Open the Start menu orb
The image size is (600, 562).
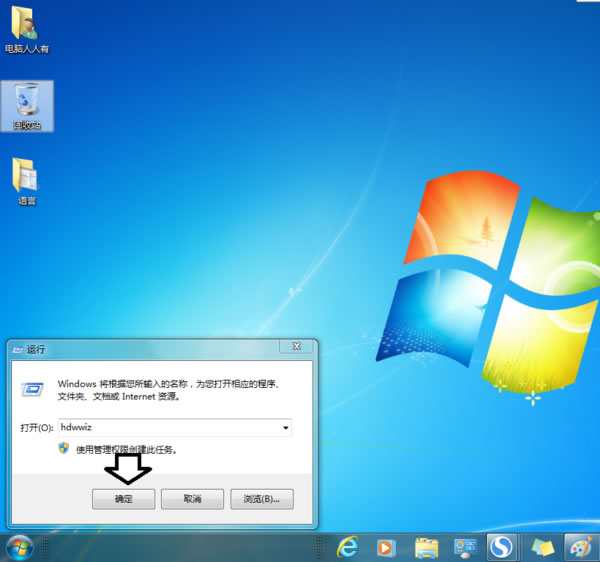click(x=19, y=548)
